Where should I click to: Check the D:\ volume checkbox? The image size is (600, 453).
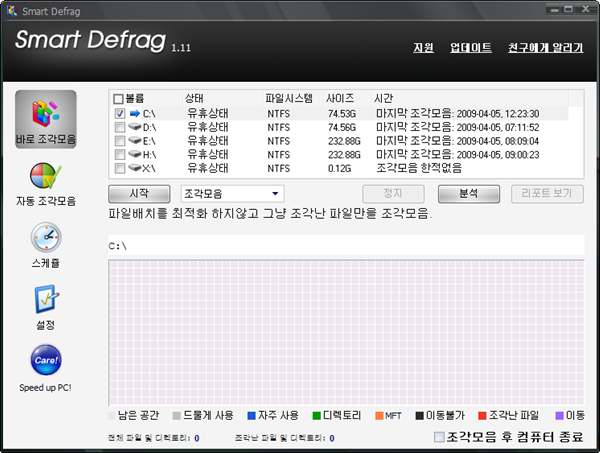[120, 127]
